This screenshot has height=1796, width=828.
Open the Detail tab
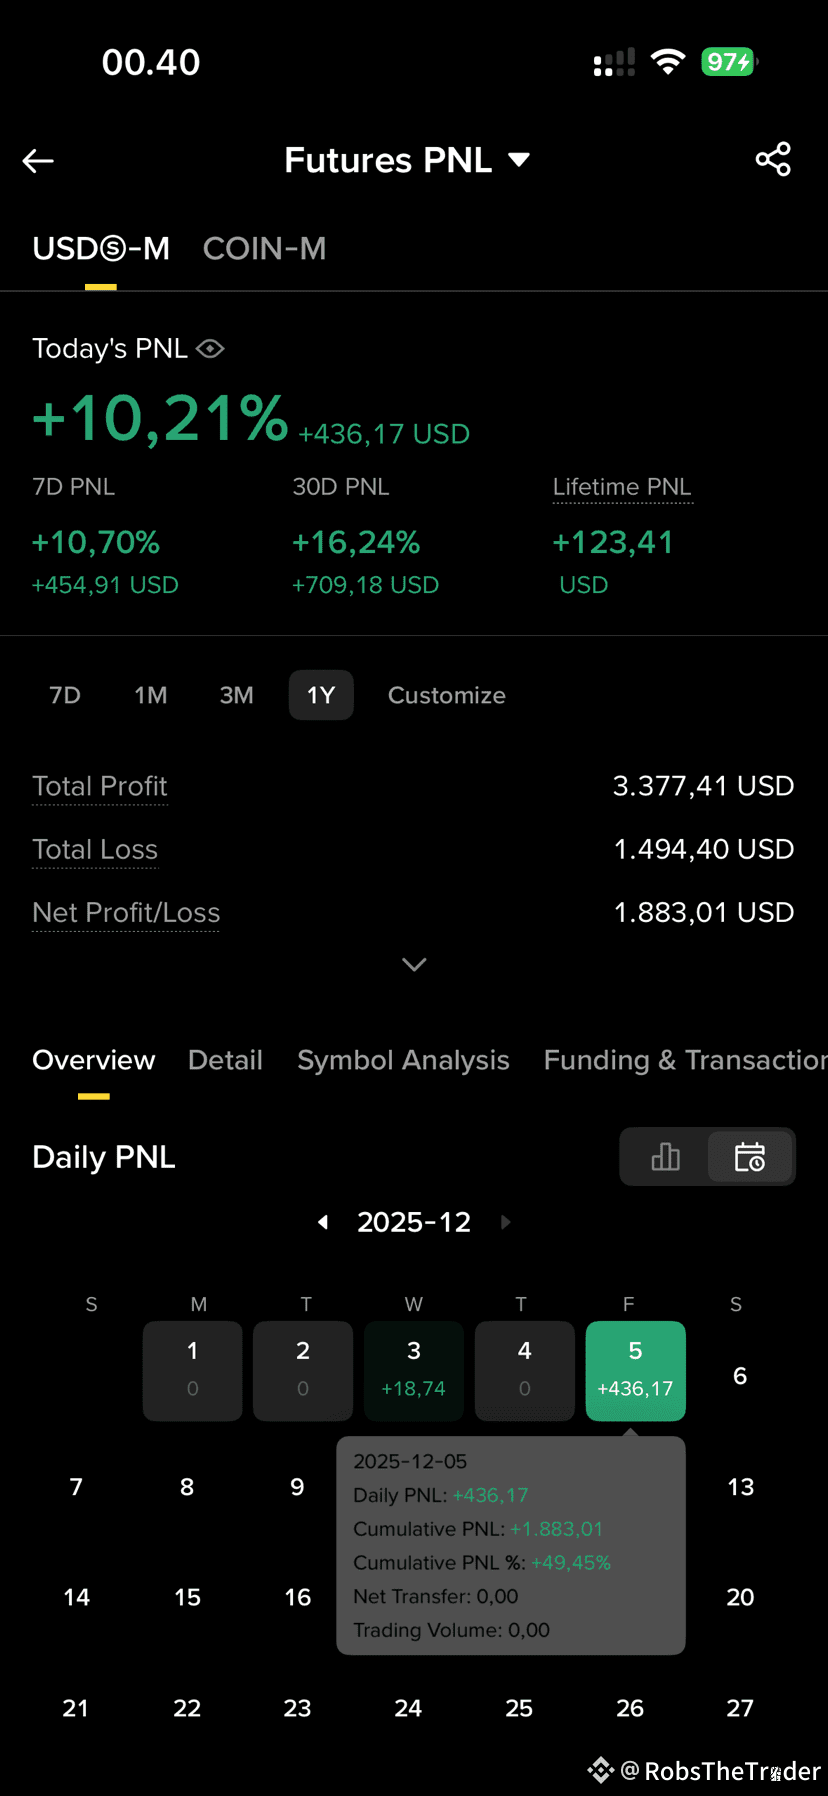click(x=225, y=1060)
